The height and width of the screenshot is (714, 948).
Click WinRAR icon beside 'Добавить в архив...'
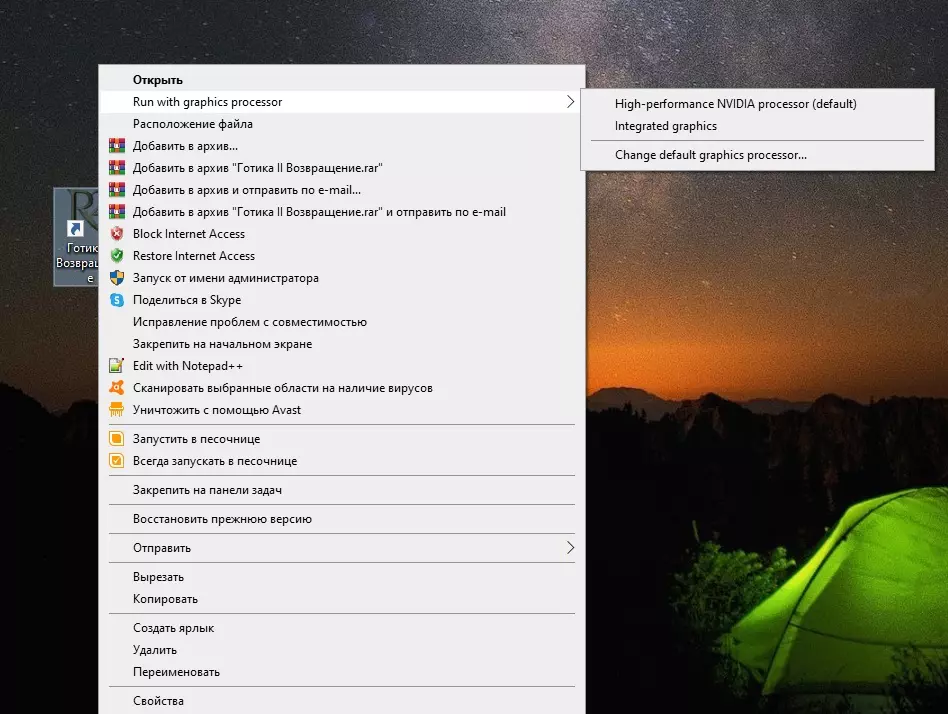coord(117,146)
